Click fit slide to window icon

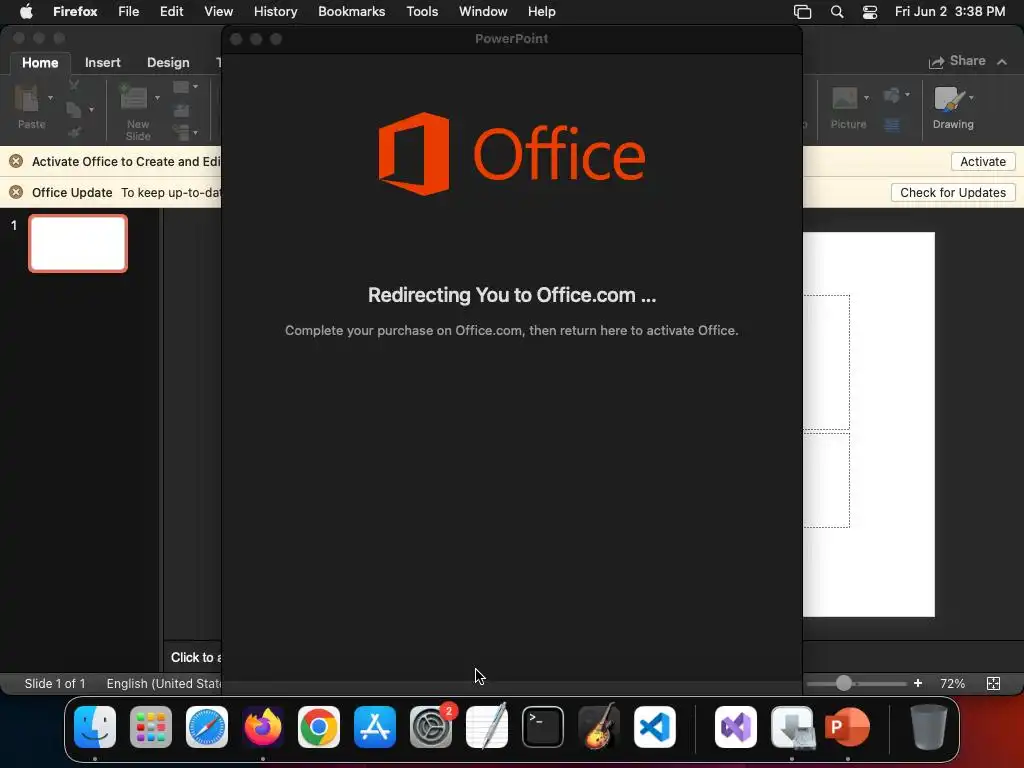(993, 683)
